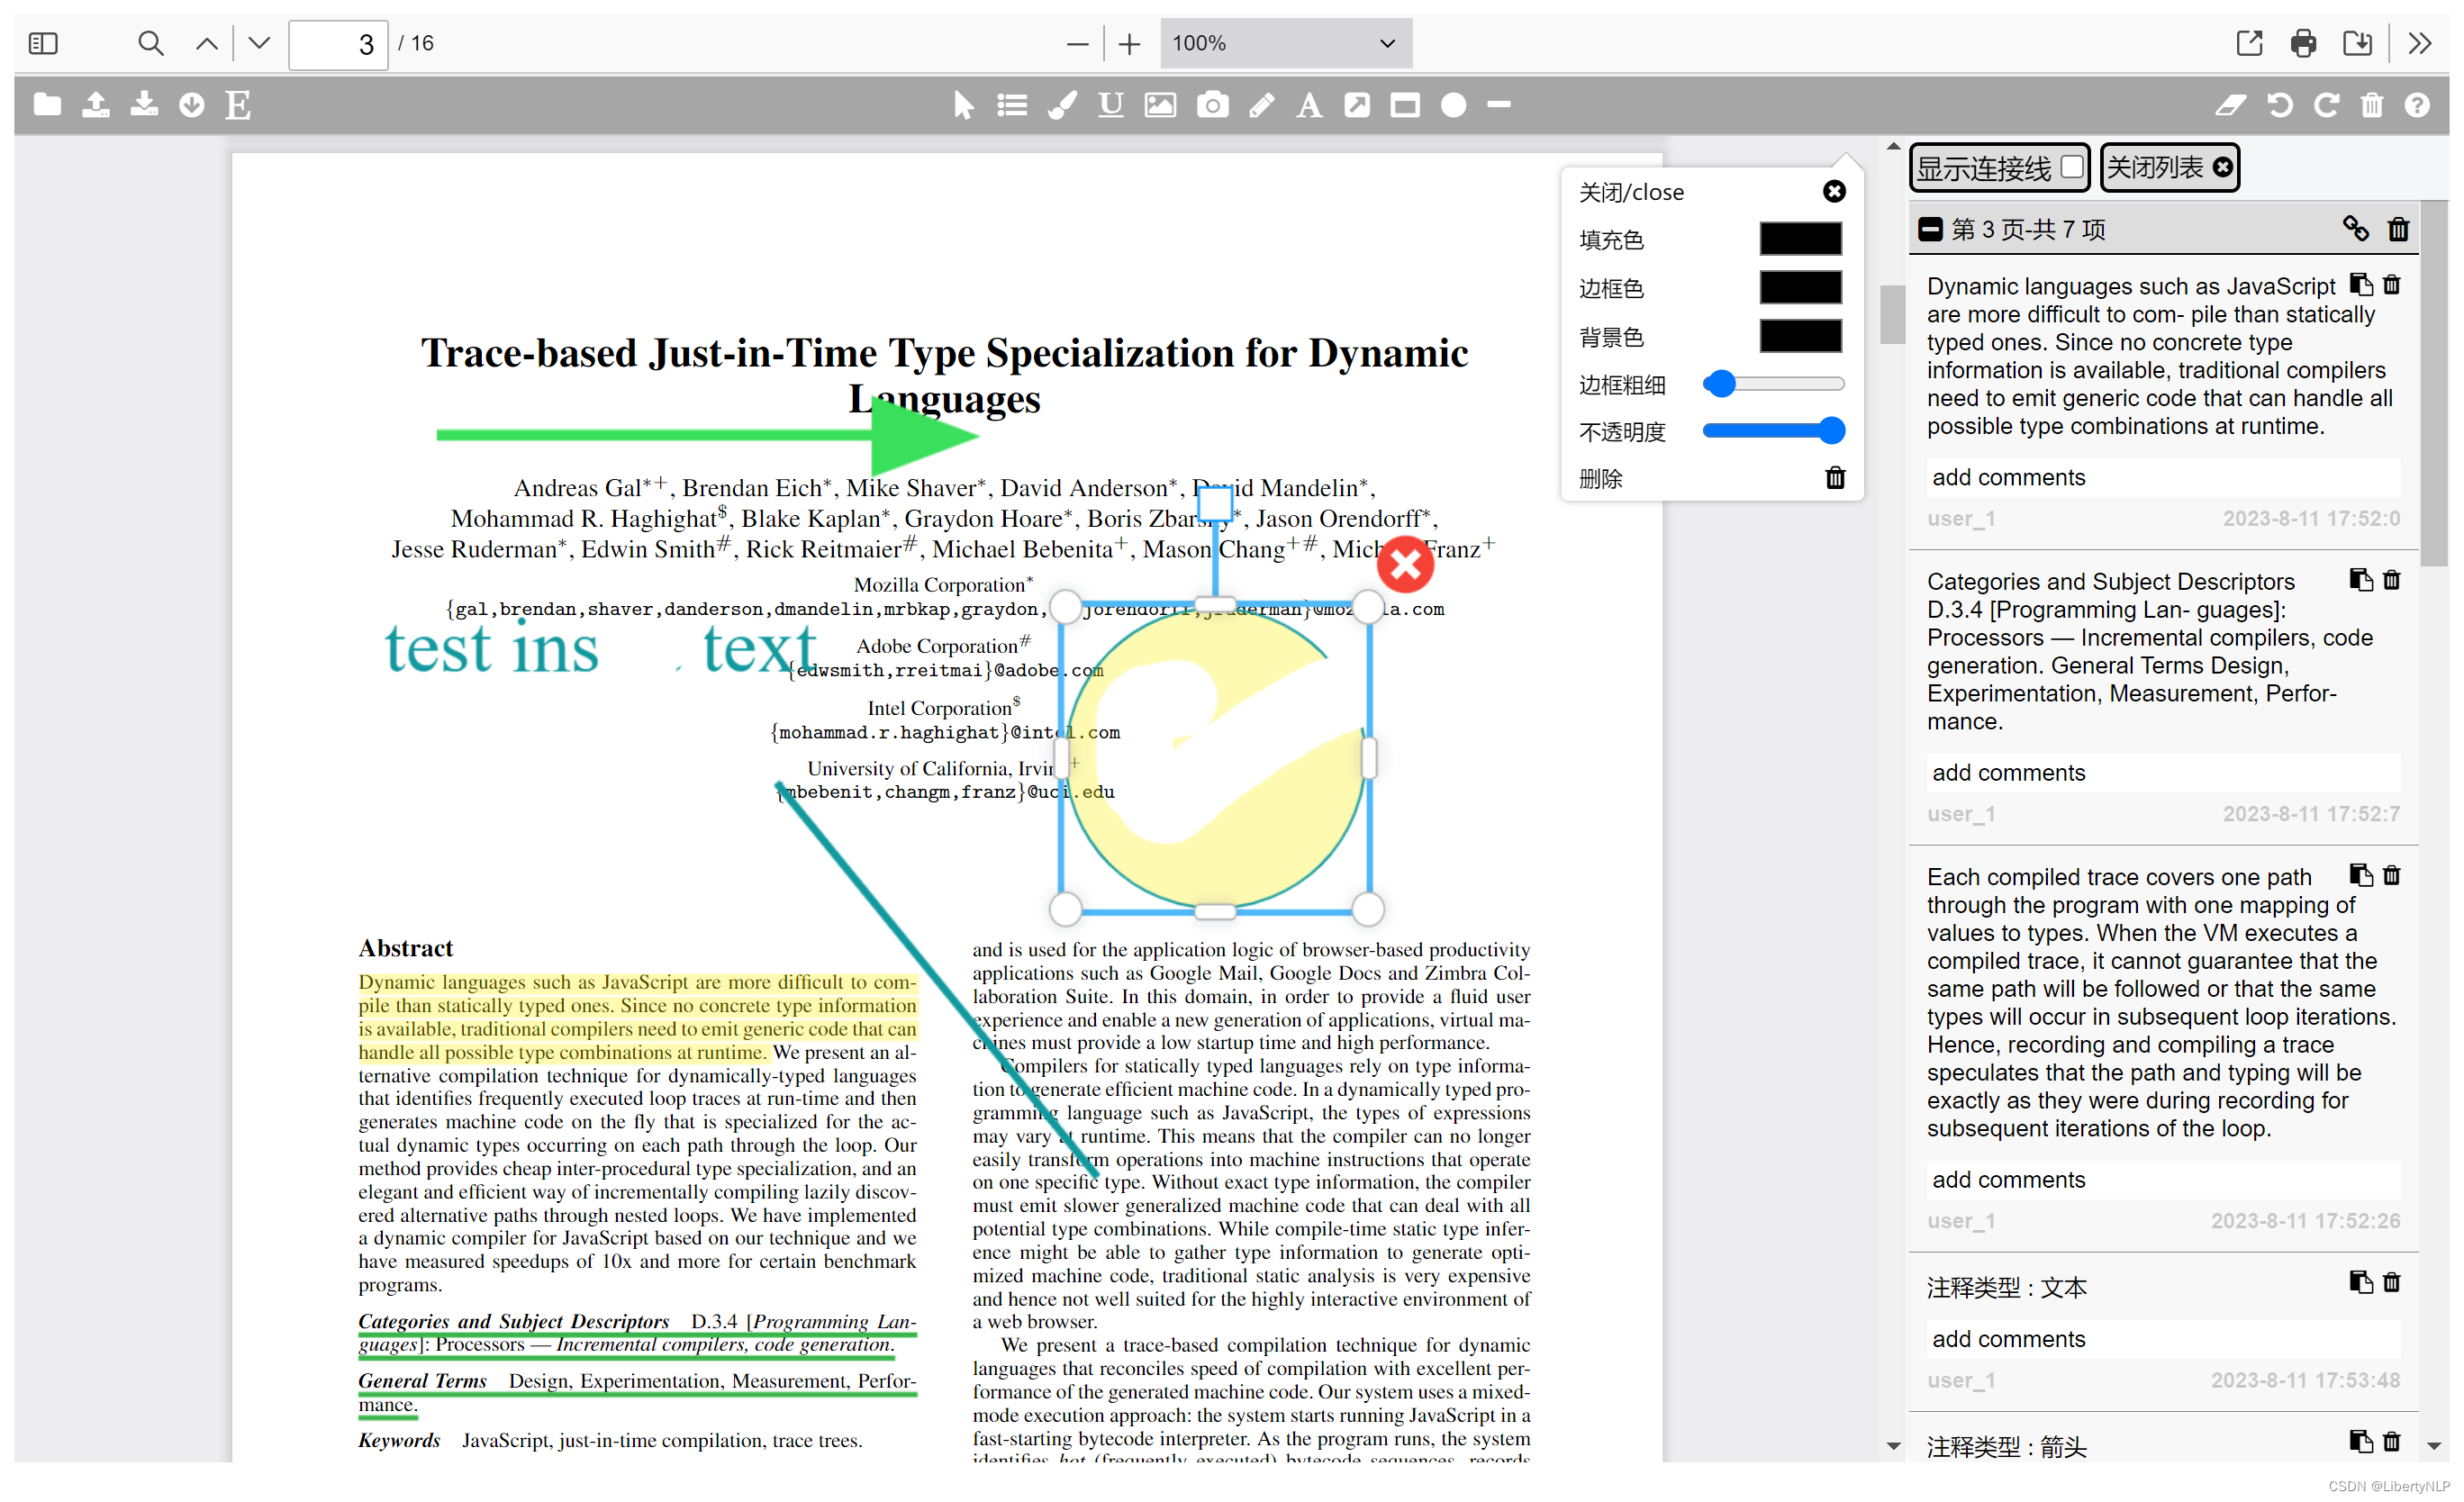Screen dimensions: 2464x1502
Task: Enable the 显示连接线 checkbox
Action: coord(2072,166)
